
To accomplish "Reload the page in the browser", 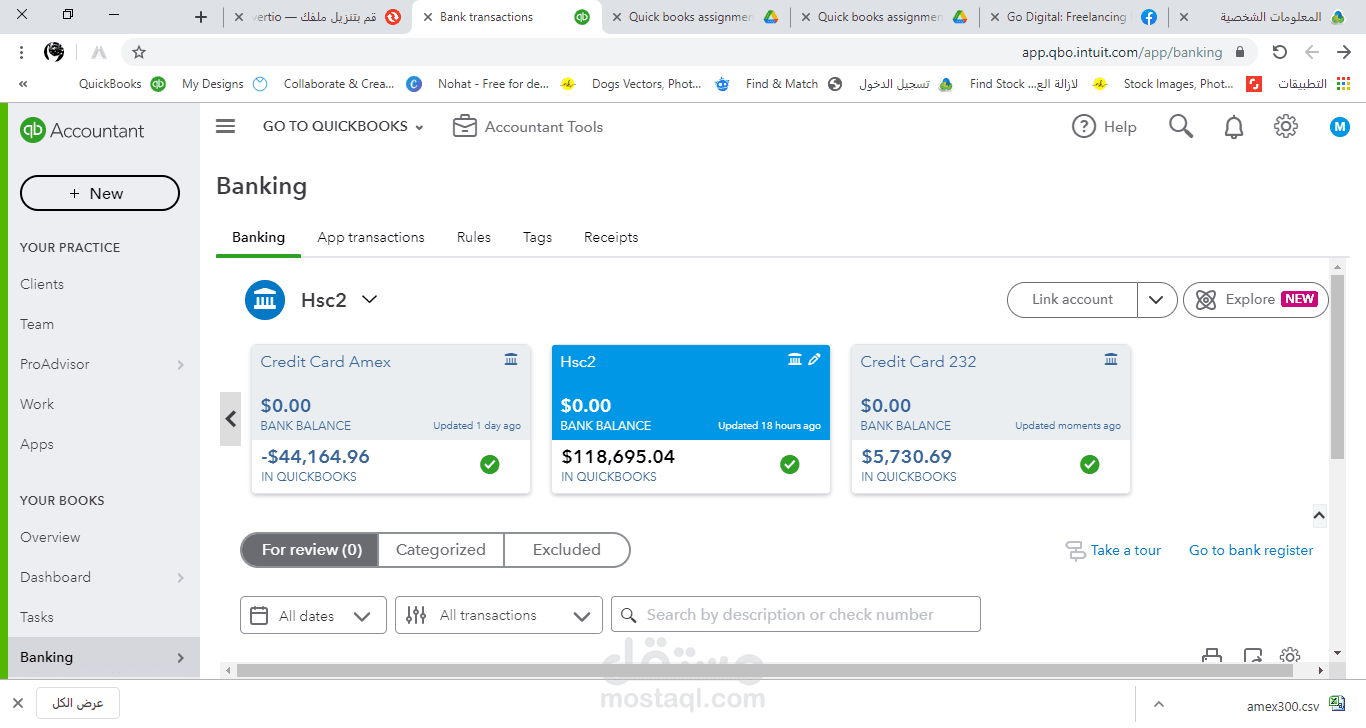I will 1279,52.
